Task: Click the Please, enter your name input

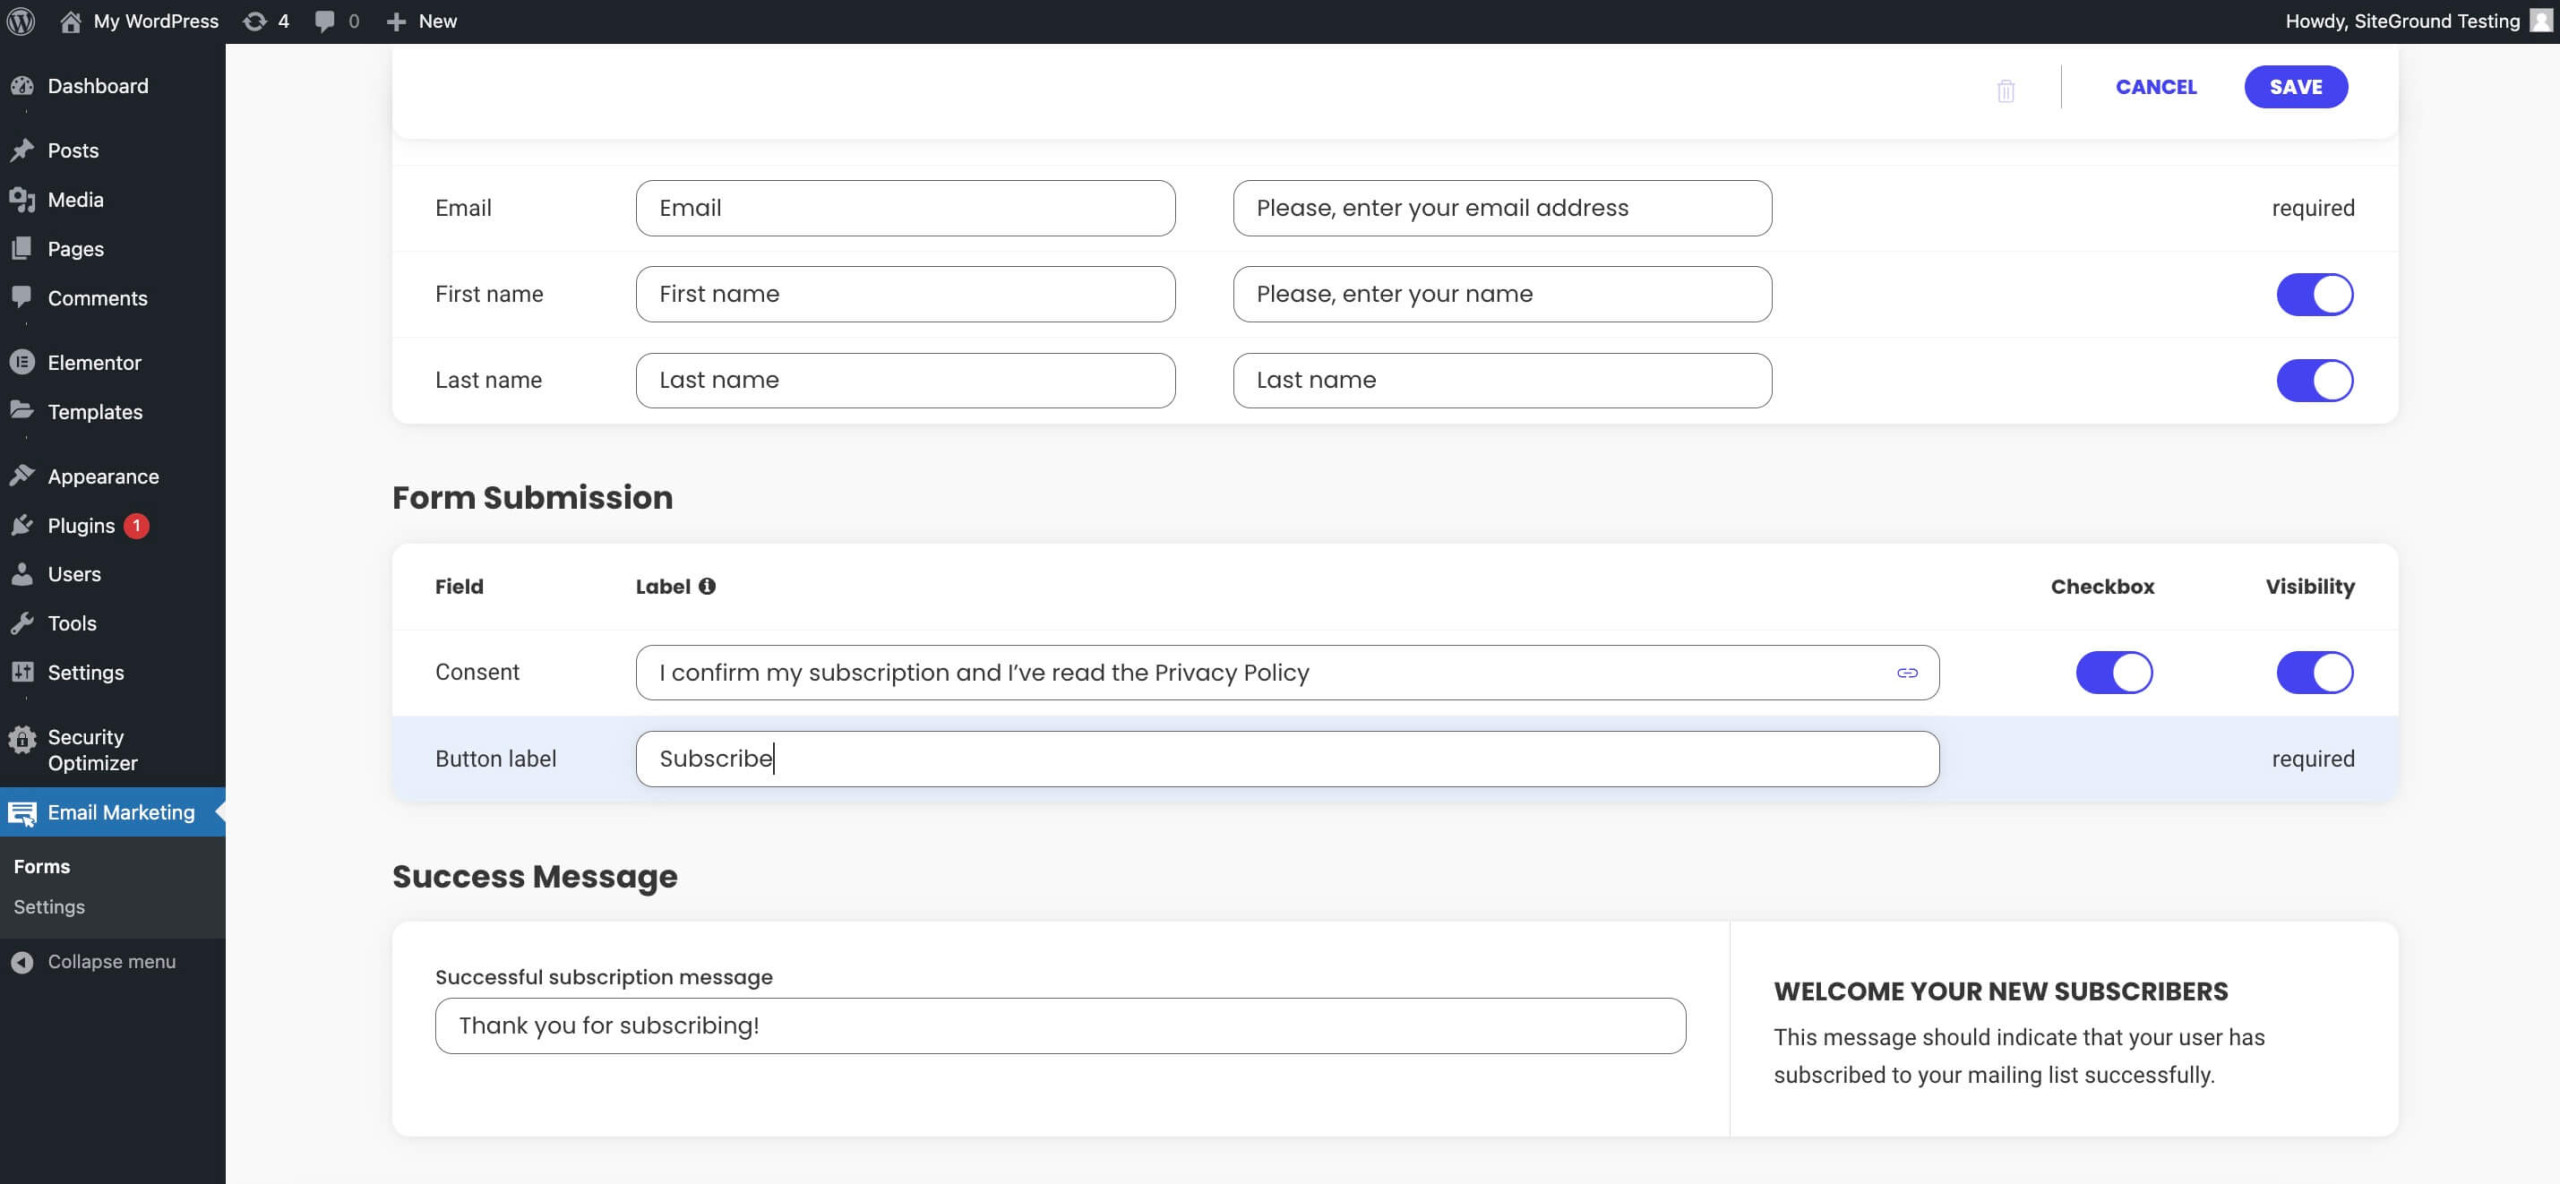Action: click(1502, 294)
